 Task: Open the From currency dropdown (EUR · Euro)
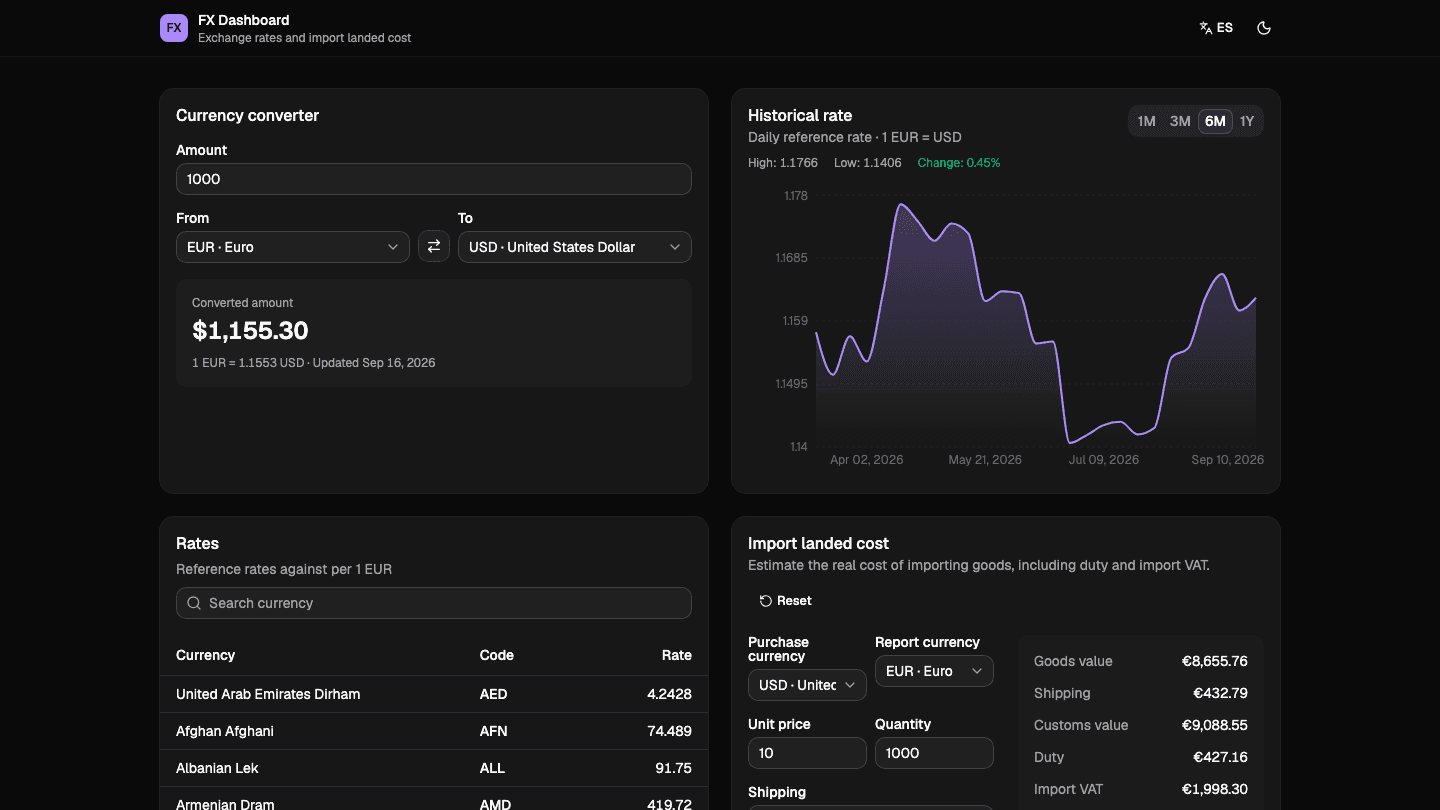293,247
